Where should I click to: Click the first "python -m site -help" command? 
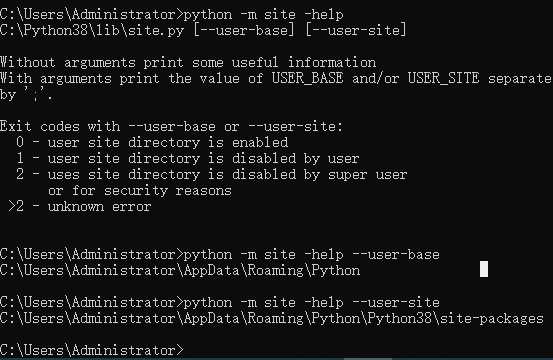[x=263, y=15]
